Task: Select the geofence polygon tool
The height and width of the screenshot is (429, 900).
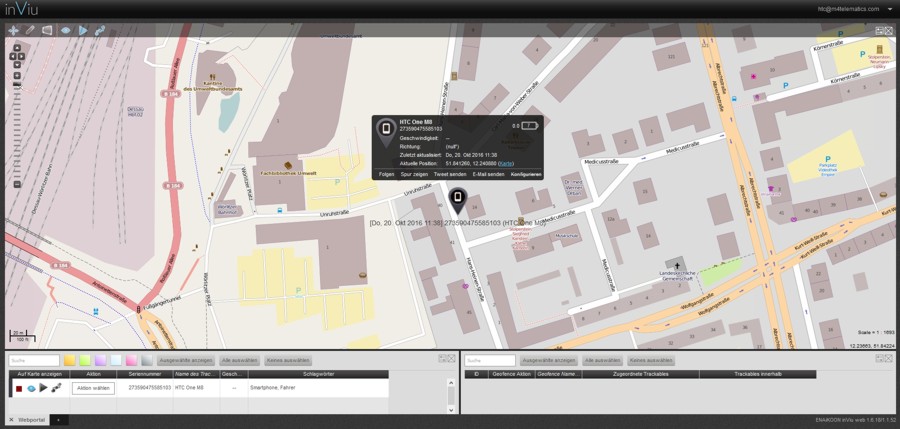Action: (47, 30)
